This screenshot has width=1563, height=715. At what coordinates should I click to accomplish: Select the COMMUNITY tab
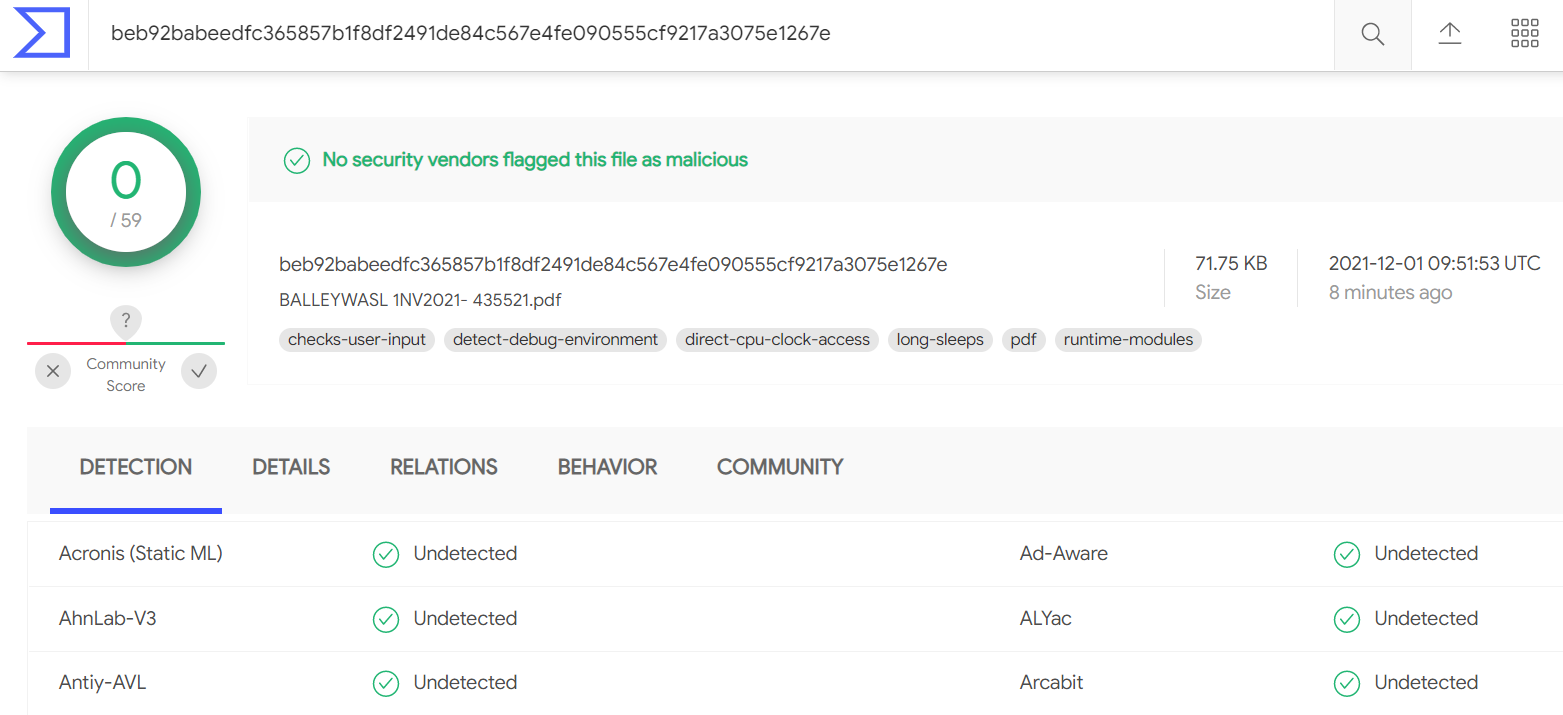(780, 467)
